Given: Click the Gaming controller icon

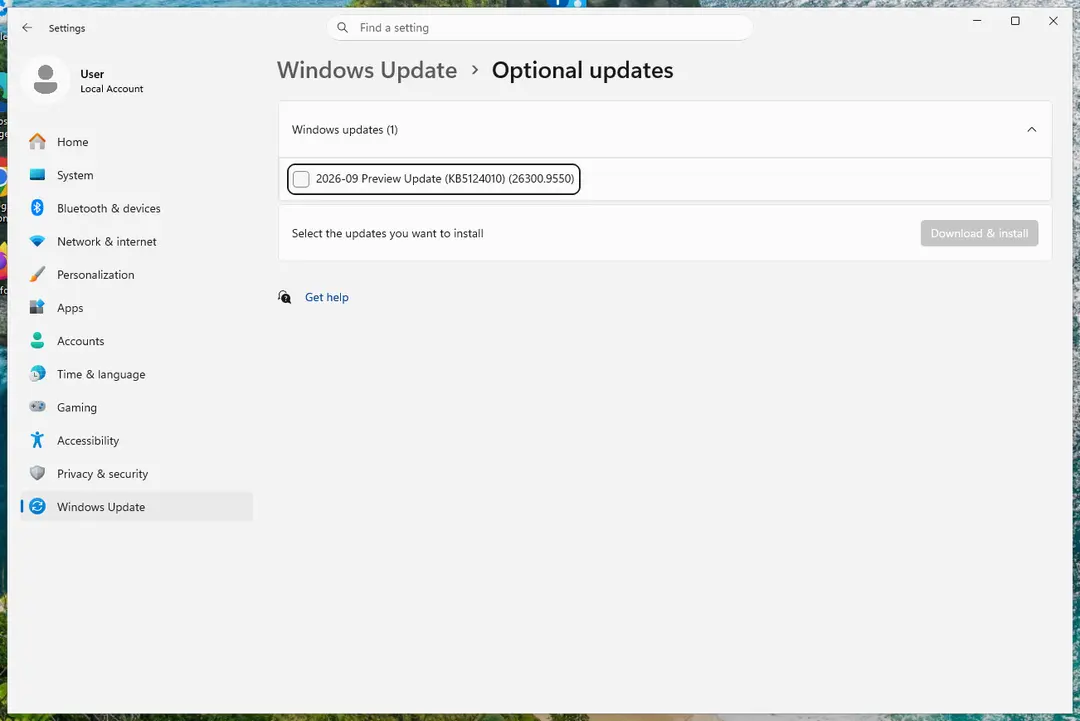Looking at the screenshot, I should [x=37, y=406].
